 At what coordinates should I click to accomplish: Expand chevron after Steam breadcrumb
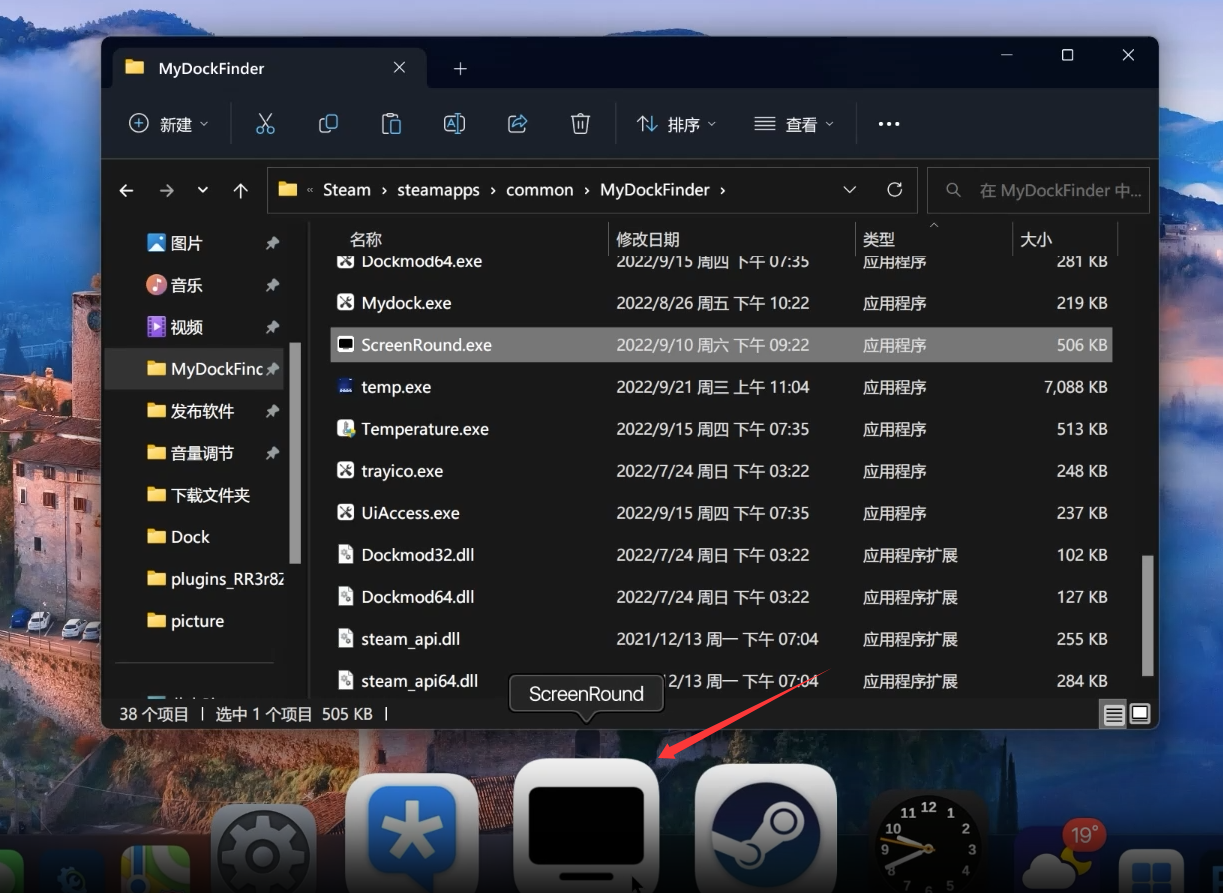coord(384,190)
